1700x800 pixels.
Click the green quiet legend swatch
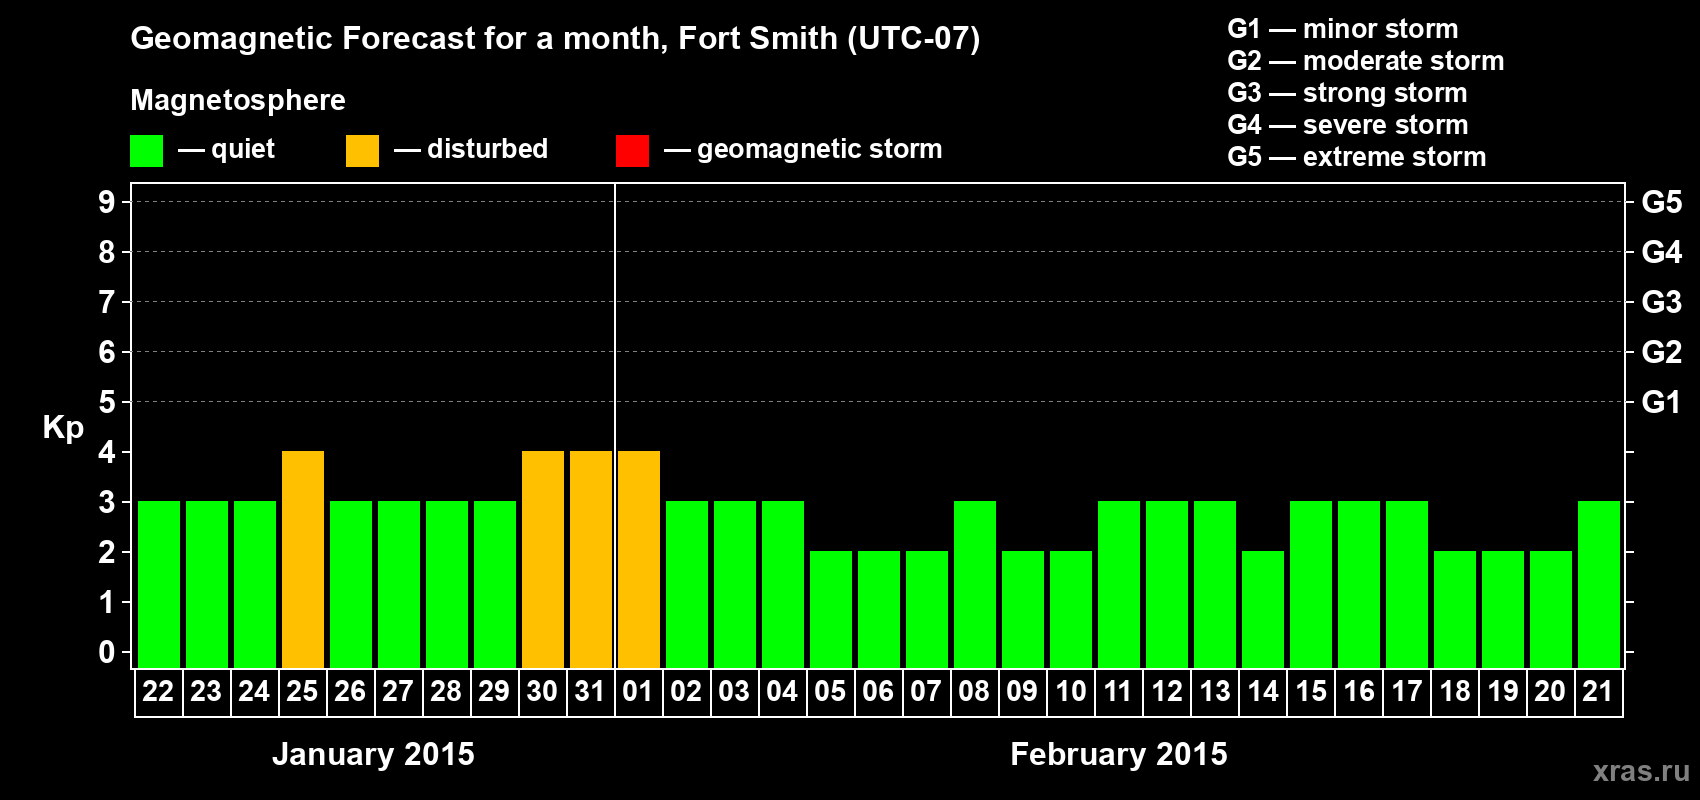(147, 151)
